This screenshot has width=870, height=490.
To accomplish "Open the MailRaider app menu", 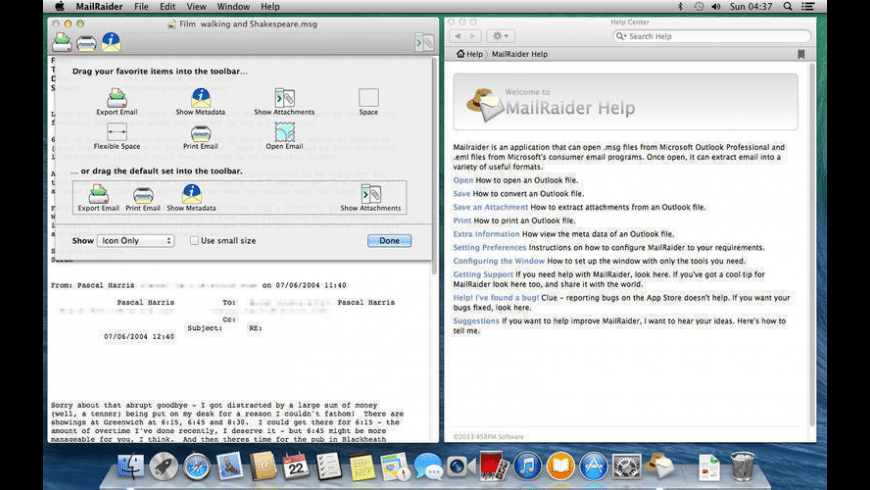I will tap(99, 7).
